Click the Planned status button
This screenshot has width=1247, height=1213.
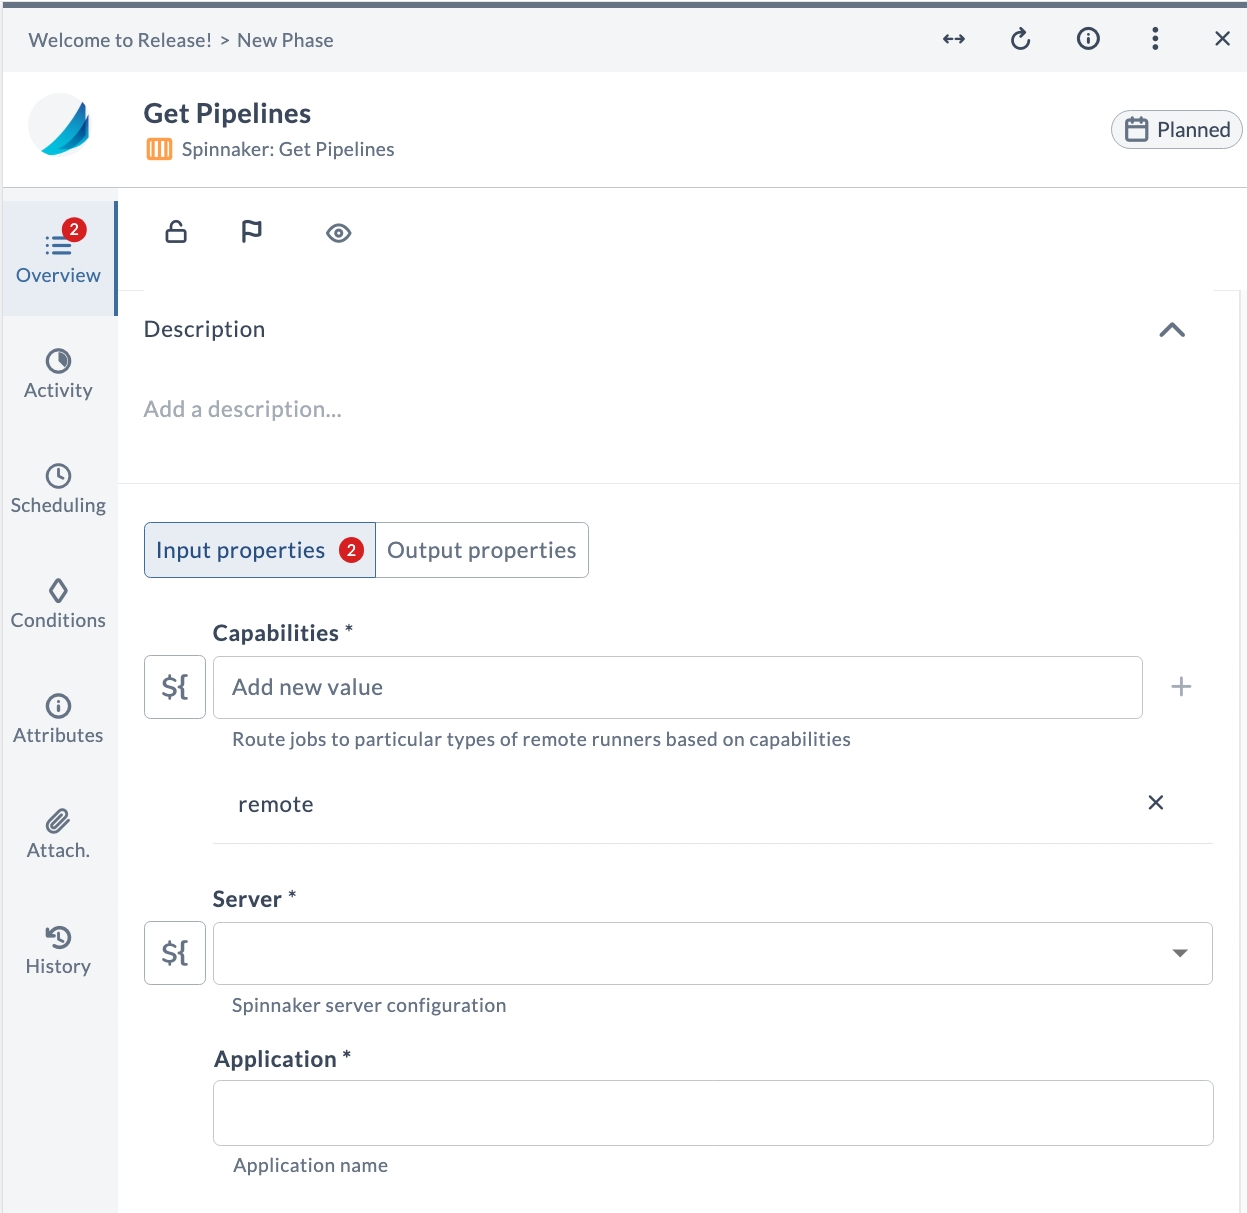[x=1176, y=129]
